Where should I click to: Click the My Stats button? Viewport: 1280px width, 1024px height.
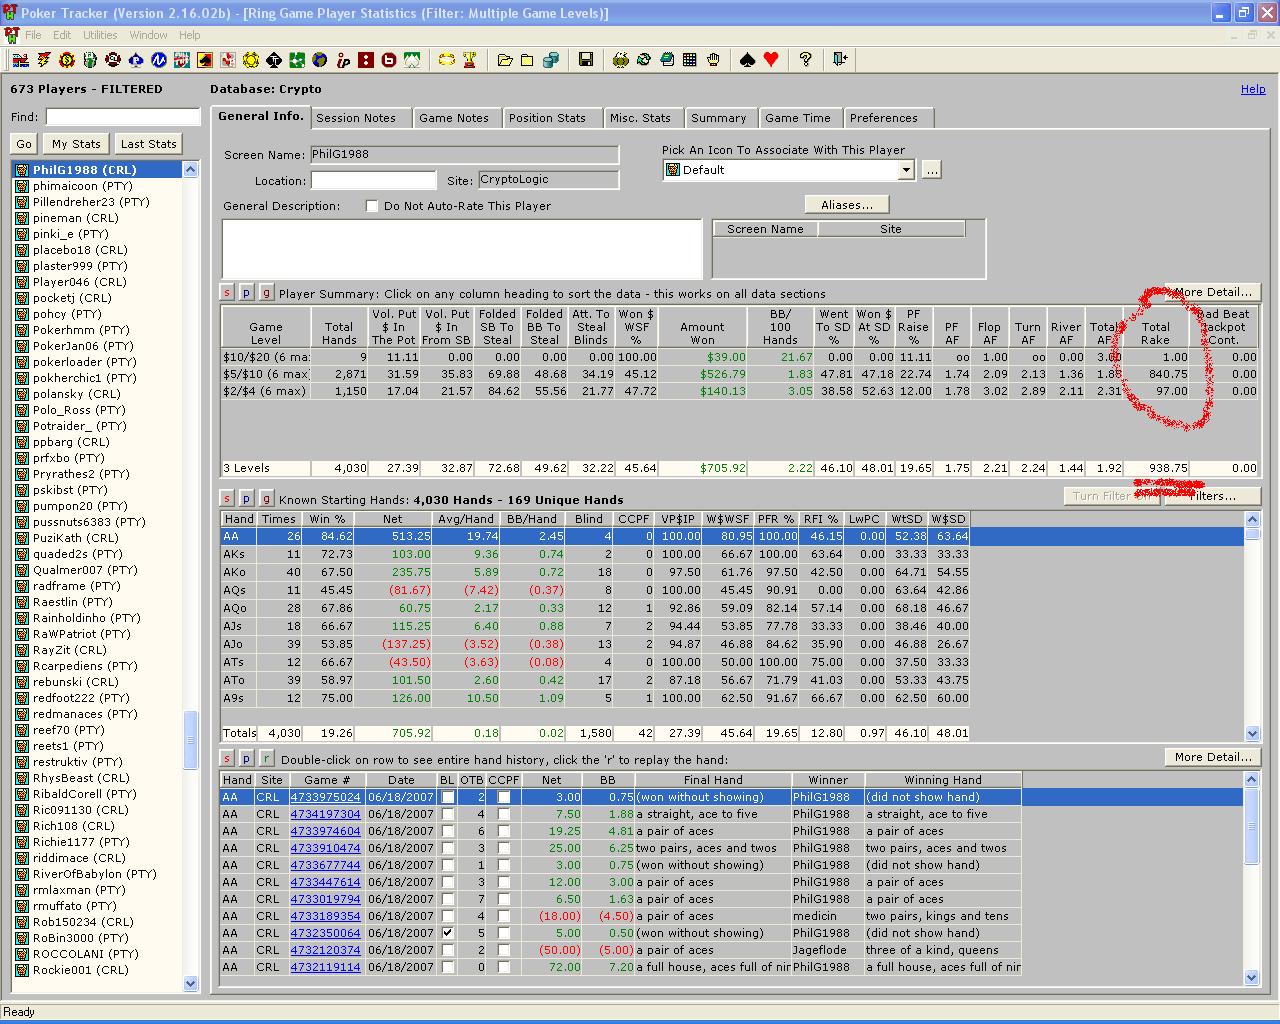pos(76,144)
